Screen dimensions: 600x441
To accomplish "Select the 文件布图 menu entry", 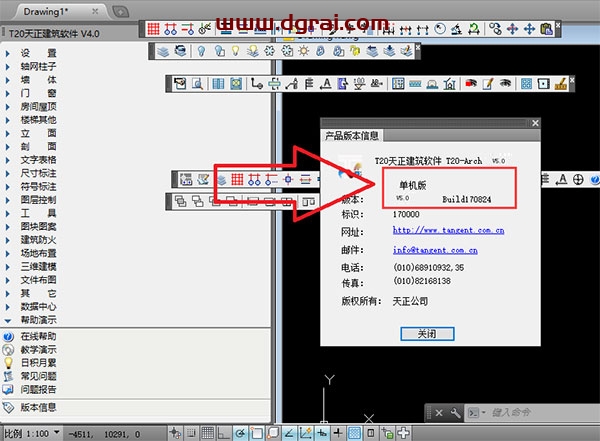I will click(38, 280).
